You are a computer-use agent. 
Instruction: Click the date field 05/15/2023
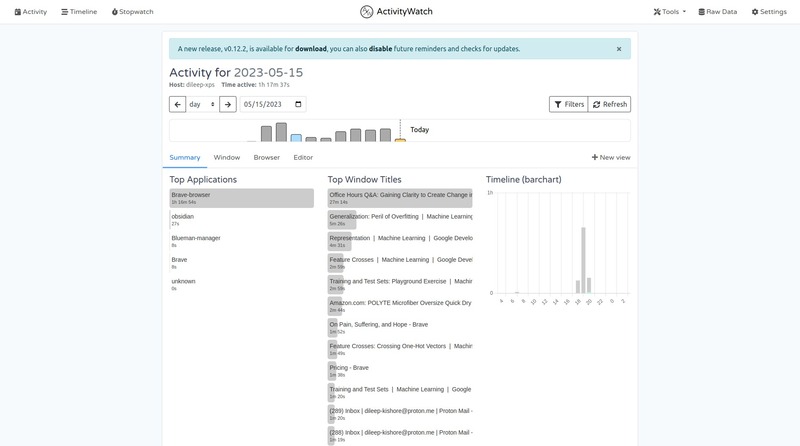pyautogui.click(x=273, y=104)
